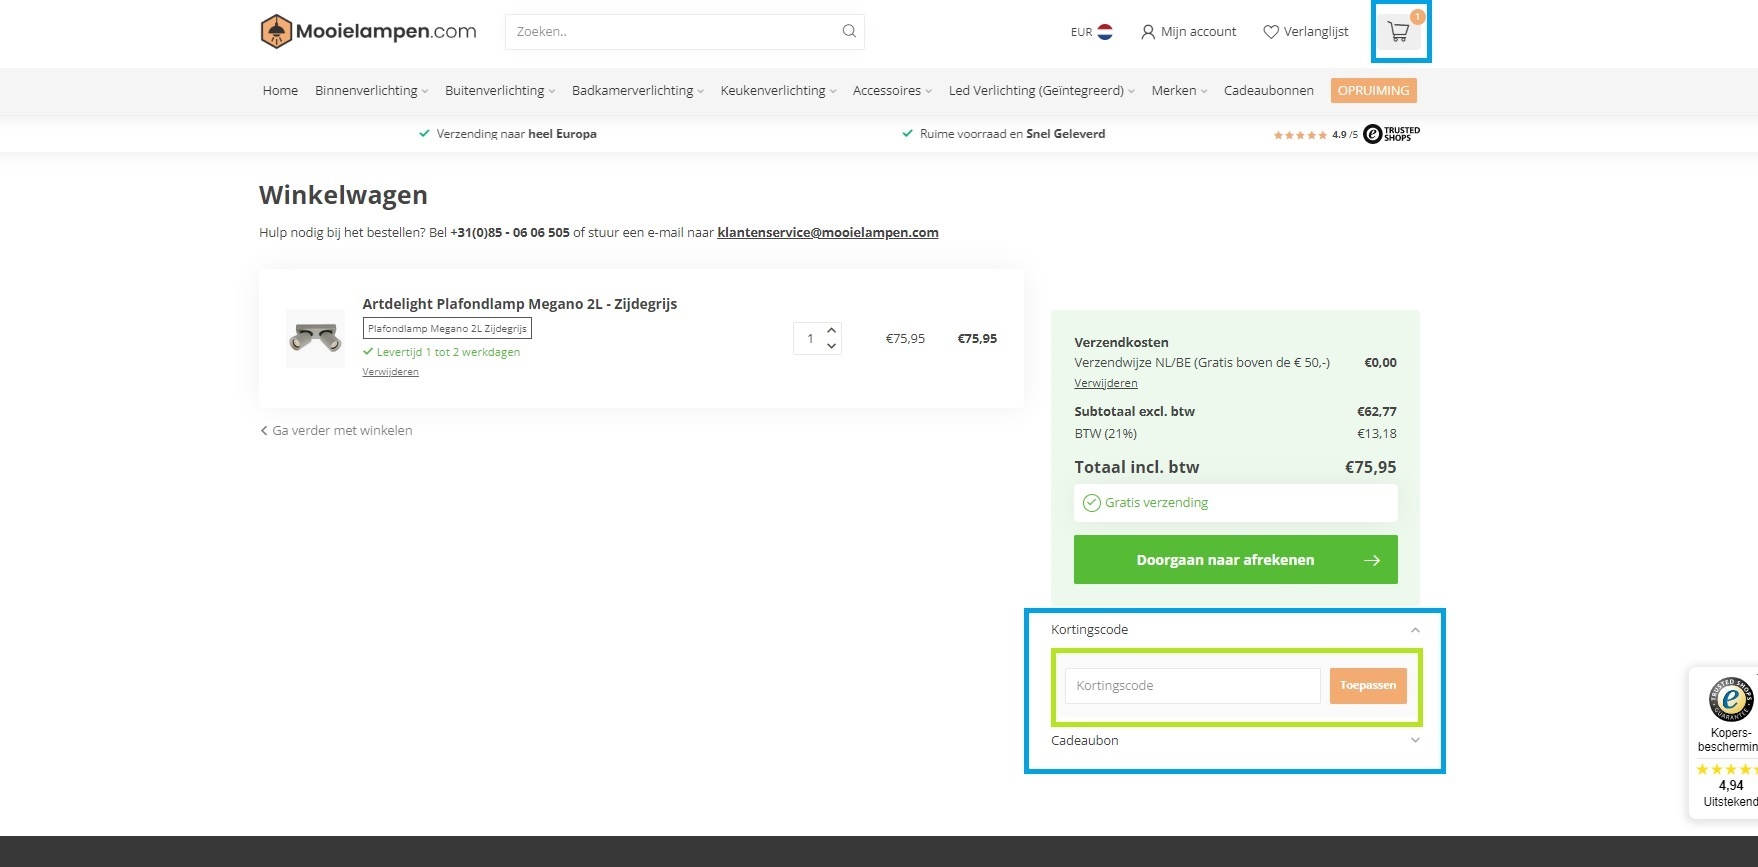
Task: Click Doorgaan naar afrekenen button
Action: coord(1235,560)
